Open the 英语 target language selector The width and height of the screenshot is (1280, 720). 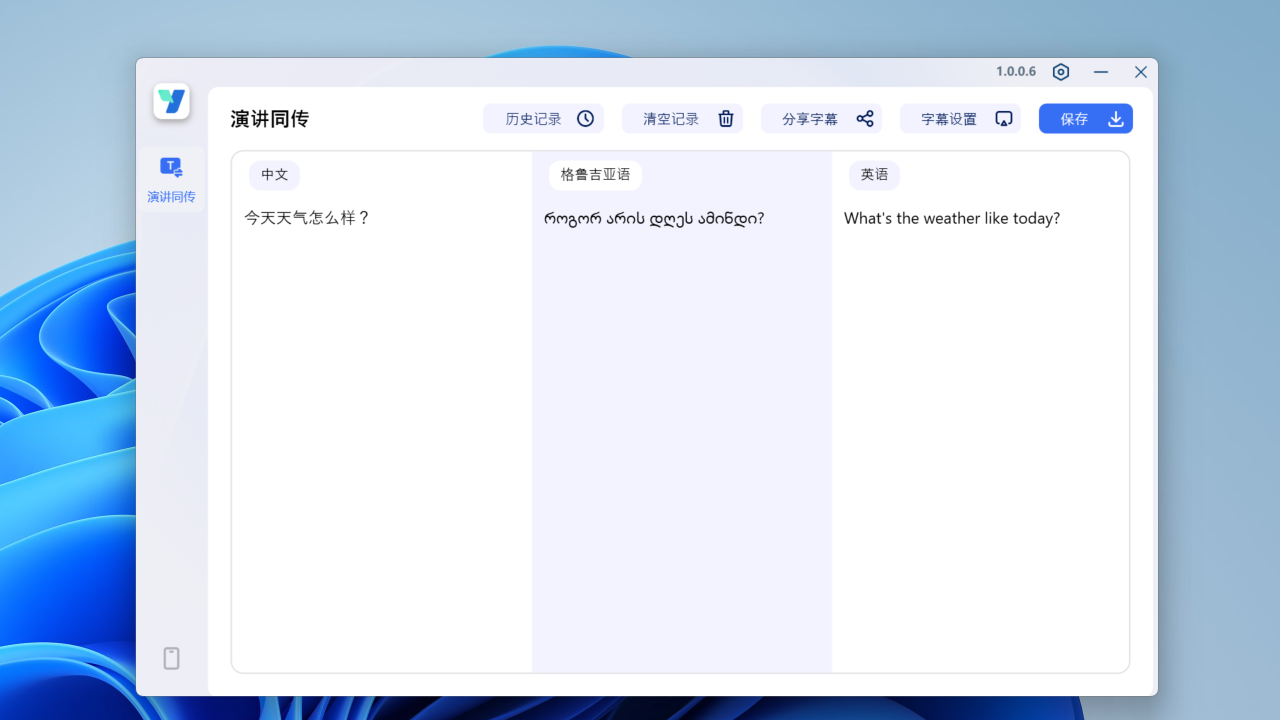point(874,175)
